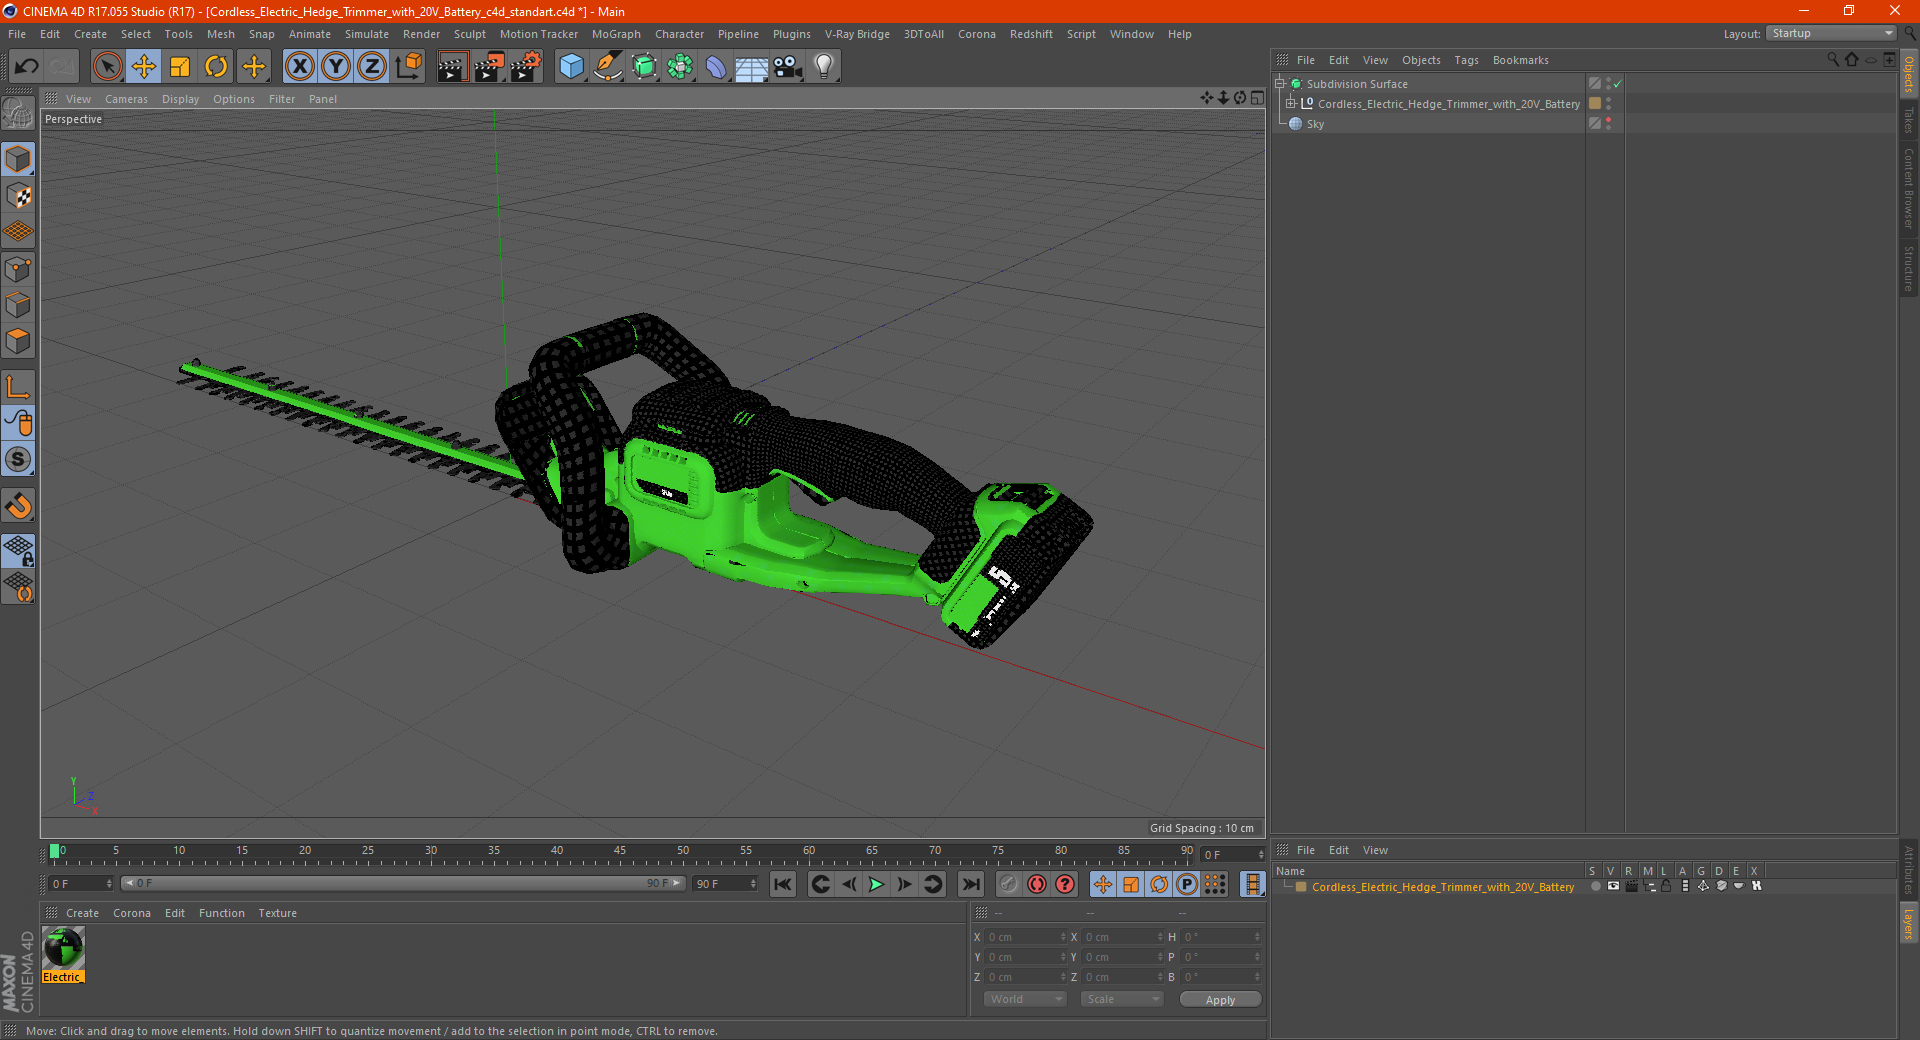Add a Cube primitive object
This screenshot has height=1040, width=1920.
(x=571, y=67)
